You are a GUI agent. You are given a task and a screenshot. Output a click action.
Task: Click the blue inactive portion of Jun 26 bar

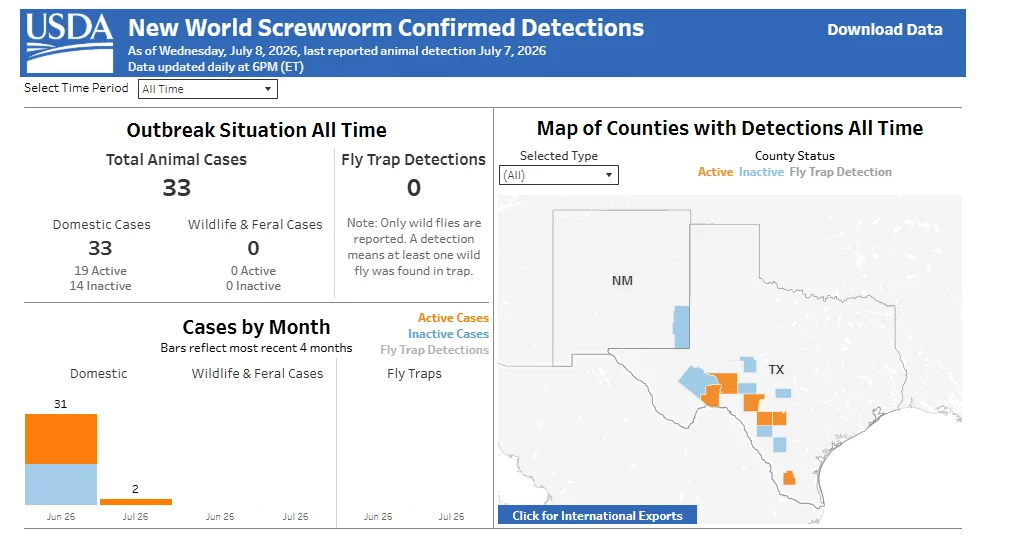click(61, 485)
